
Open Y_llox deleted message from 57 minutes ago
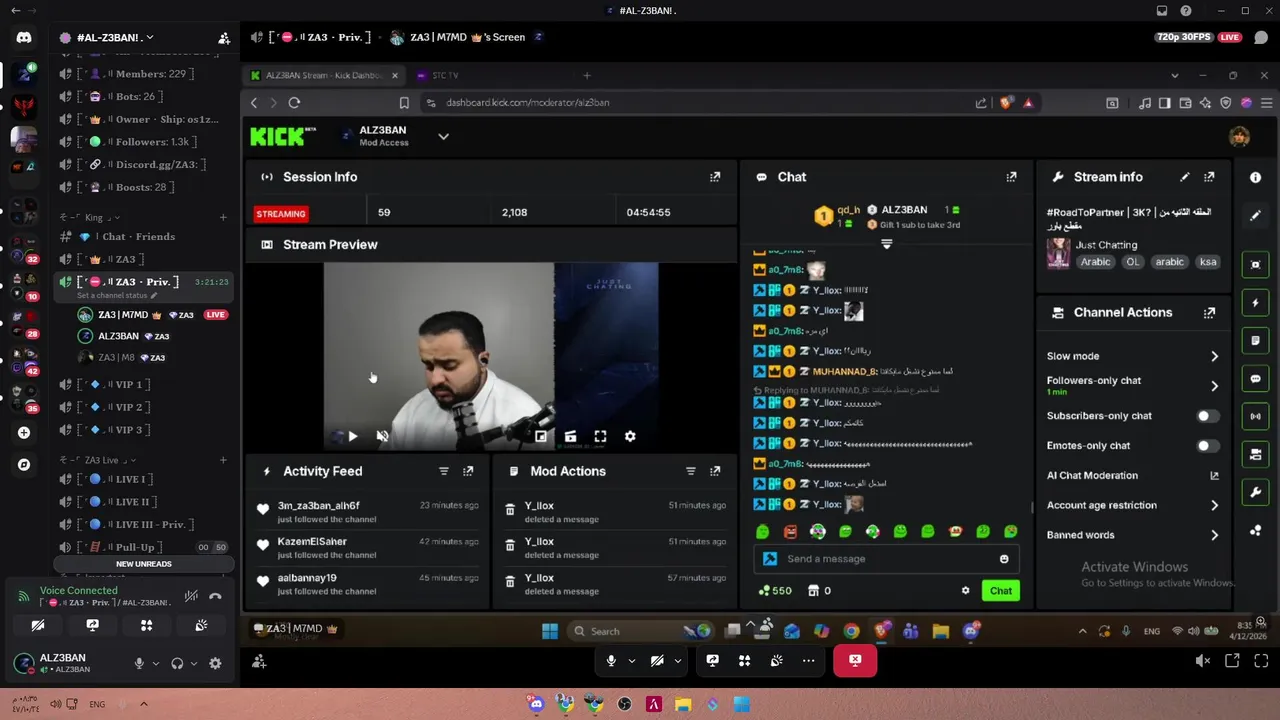click(x=617, y=584)
